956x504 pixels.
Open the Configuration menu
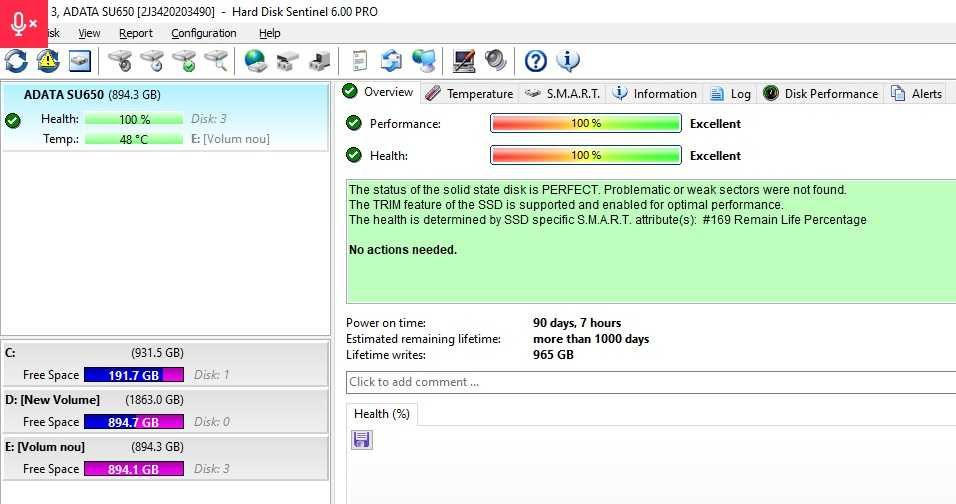pyautogui.click(x=204, y=34)
